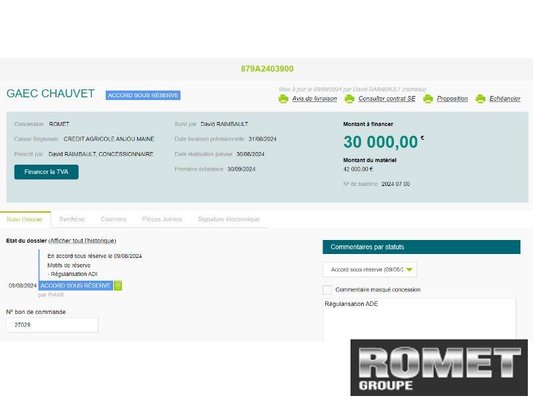Image resolution: width=533 pixels, height=400 pixels.
Task: Open the Echéancier link
Action: click(505, 99)
